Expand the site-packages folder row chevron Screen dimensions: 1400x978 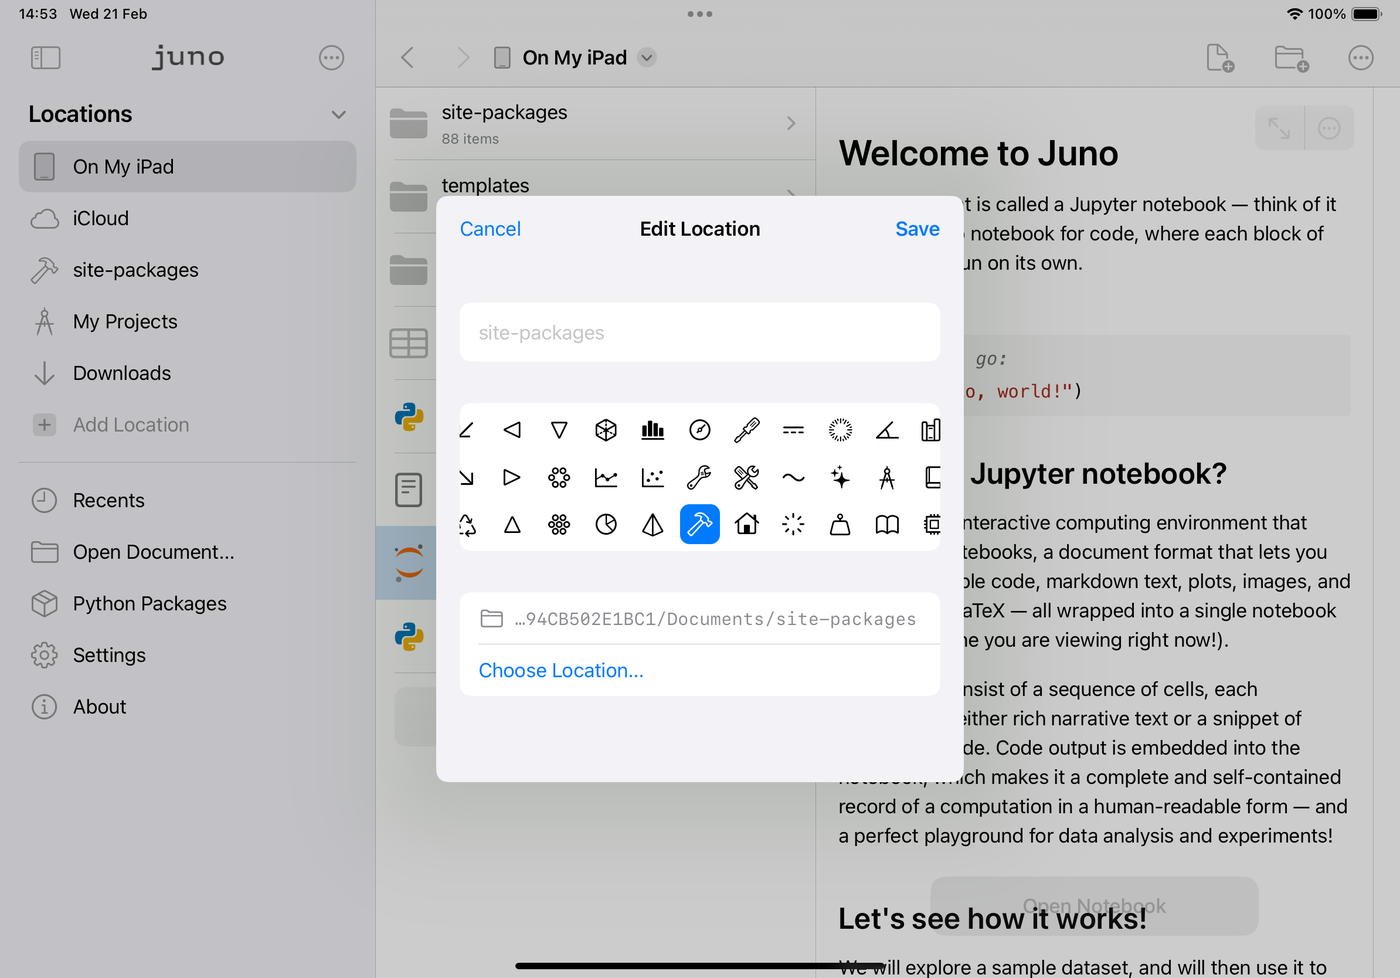point(791,123)
